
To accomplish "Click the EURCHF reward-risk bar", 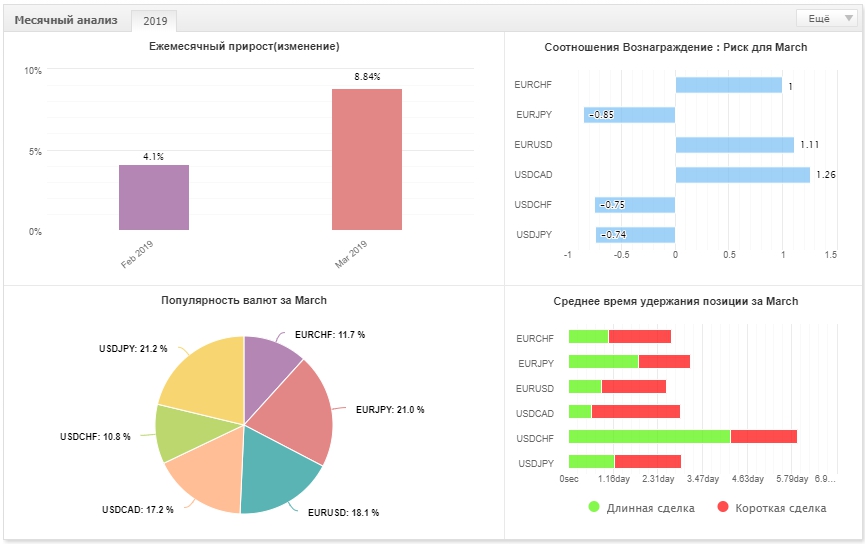I will 729,85.
